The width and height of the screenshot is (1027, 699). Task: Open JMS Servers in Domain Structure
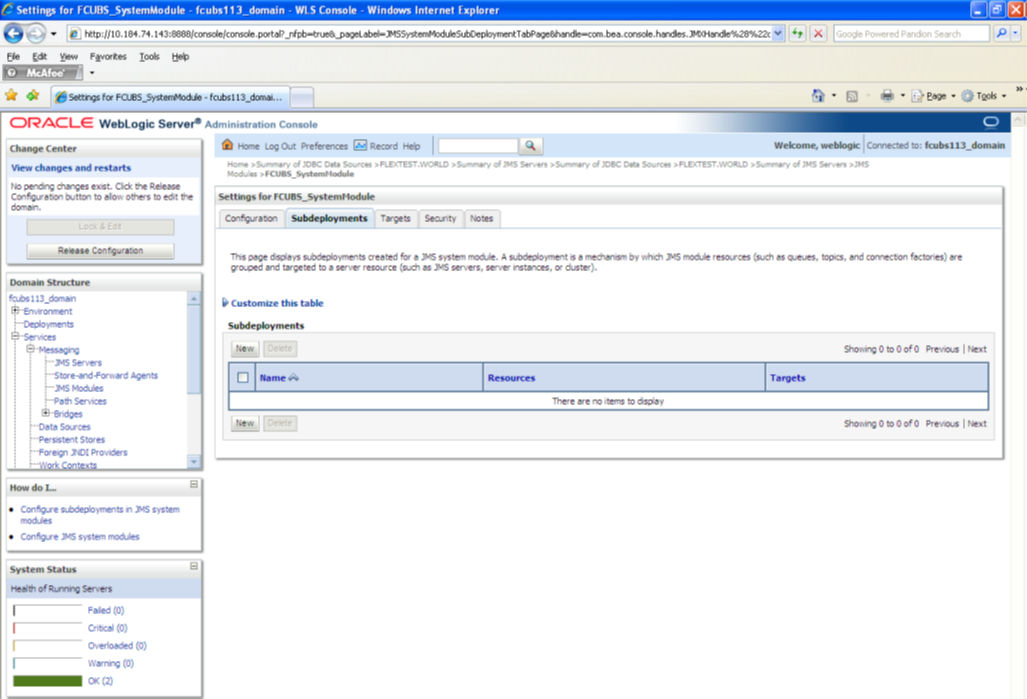[78, 362]
